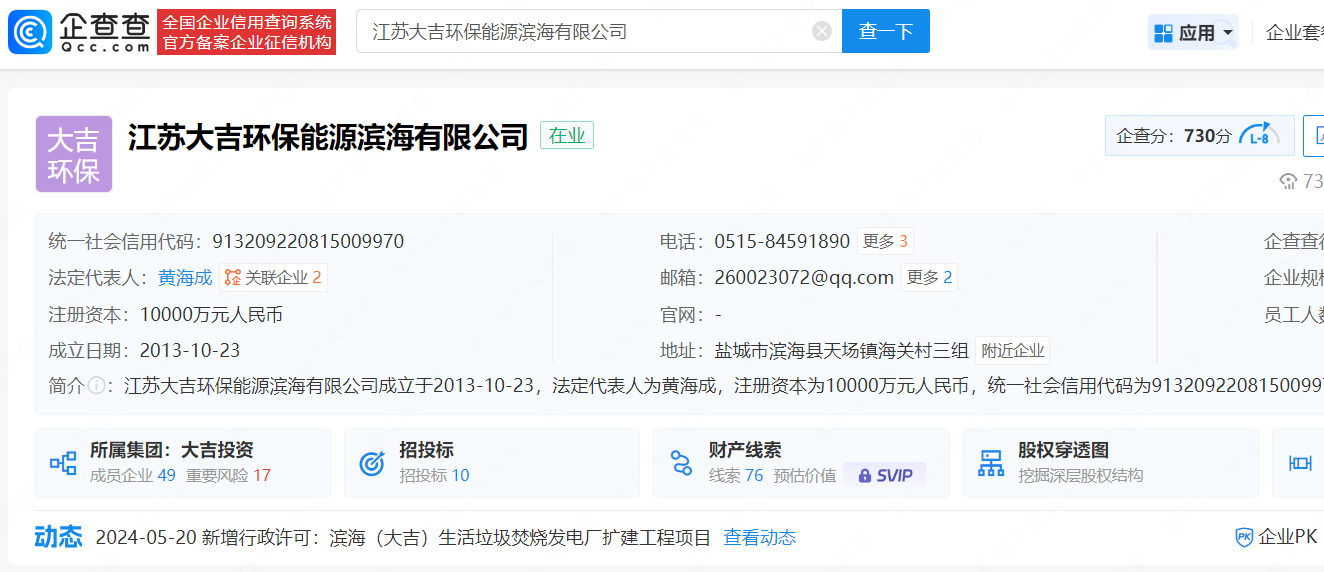The width and height of the screenshot is (1324, 572).
Task: Click credit code 913209220815009970
Action: (308, 242)
